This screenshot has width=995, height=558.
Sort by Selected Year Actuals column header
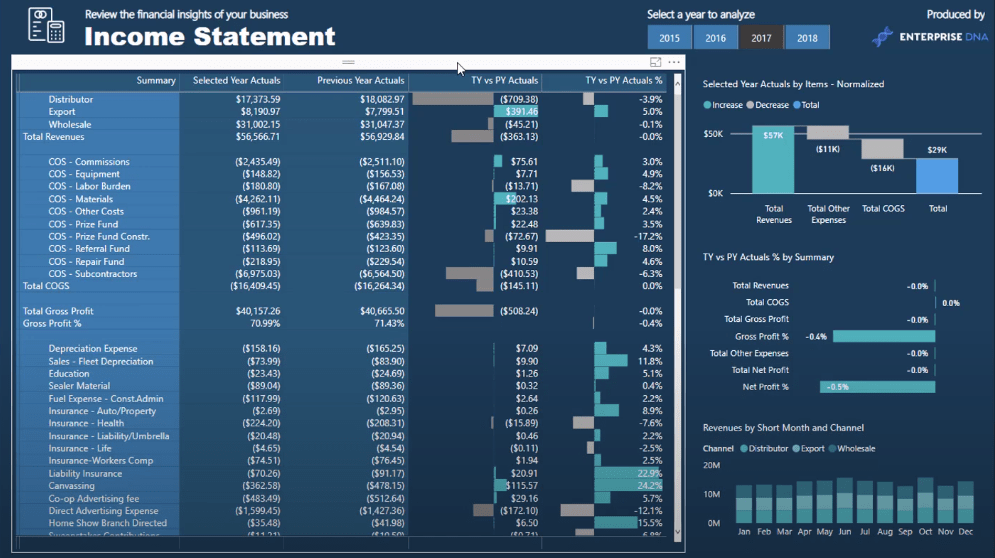tap(237, 81)
